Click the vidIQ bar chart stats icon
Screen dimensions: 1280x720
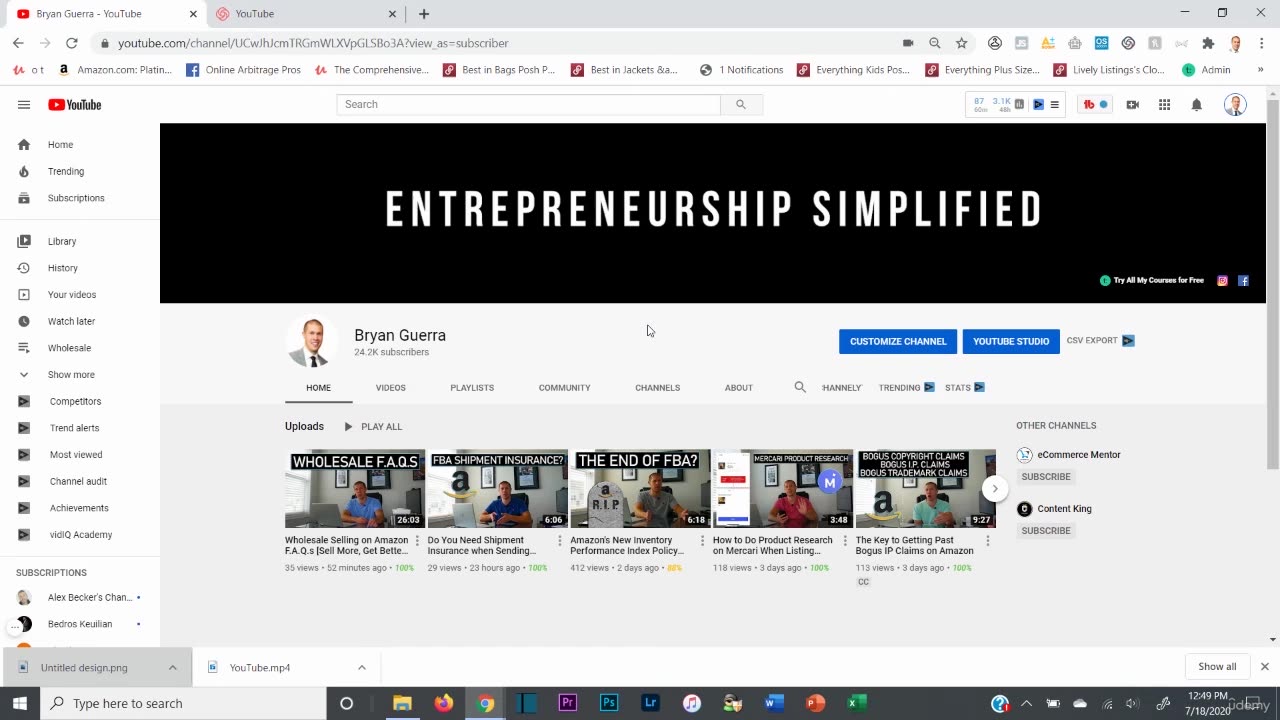click(x=1019, y=104)
